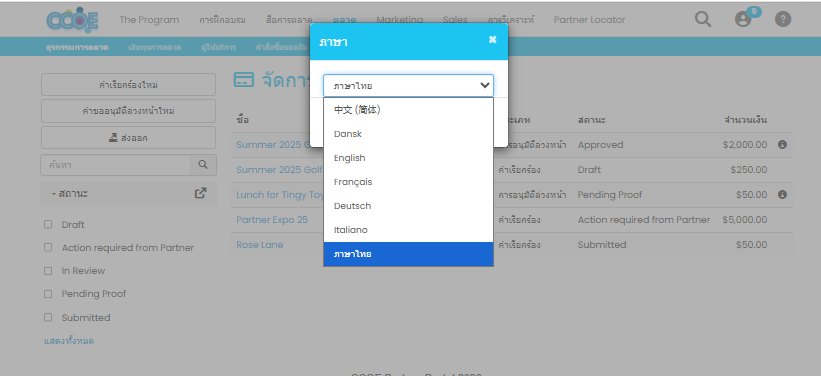Toggle the Pending Proof checkbox
This screenshot has height=376, width=821.
(48, 294)
